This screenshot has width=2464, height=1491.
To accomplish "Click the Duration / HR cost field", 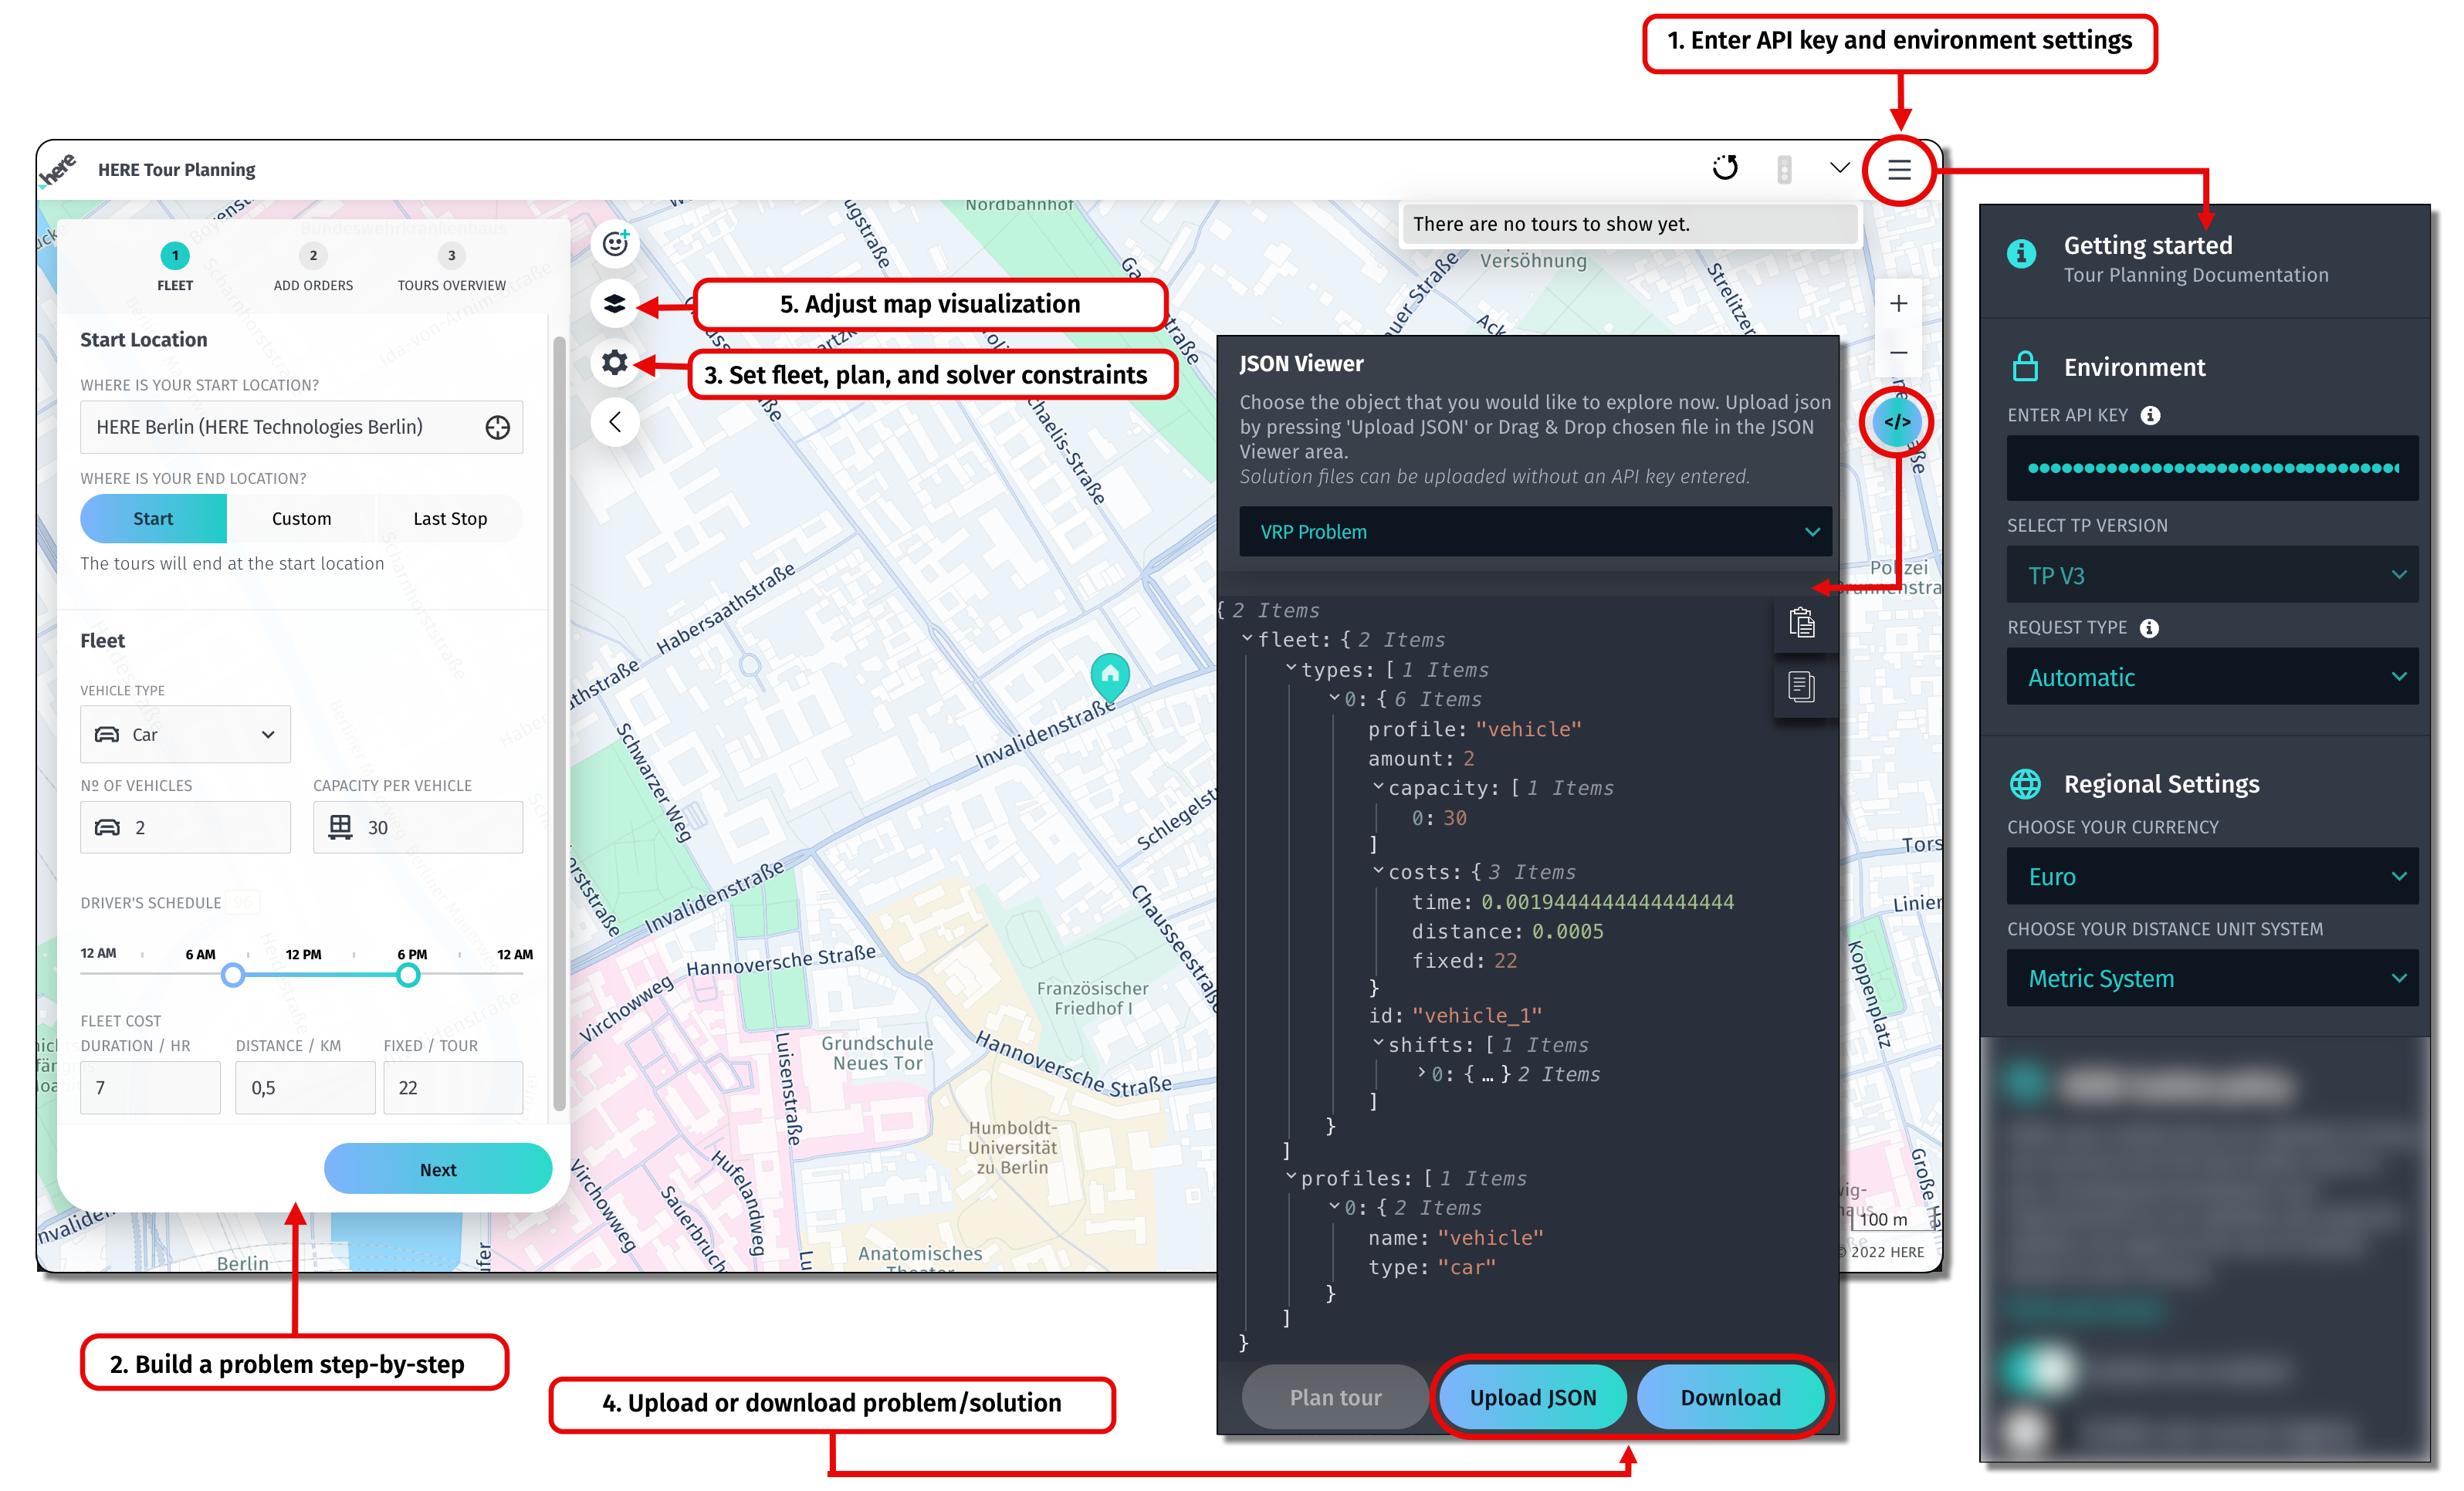I will (150, 1088).
